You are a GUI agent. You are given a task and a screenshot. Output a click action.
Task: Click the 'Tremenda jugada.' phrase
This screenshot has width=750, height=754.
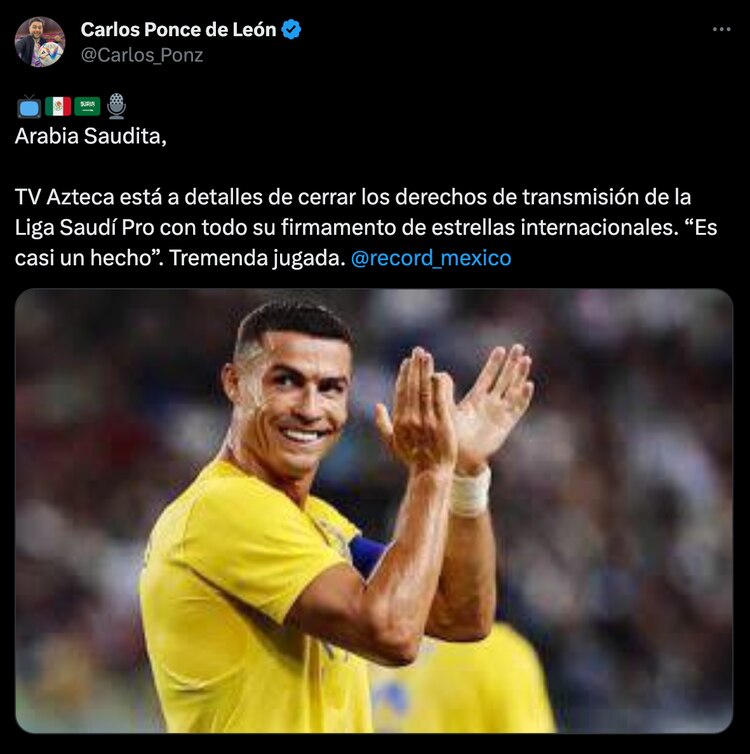(x=257, y=258)
